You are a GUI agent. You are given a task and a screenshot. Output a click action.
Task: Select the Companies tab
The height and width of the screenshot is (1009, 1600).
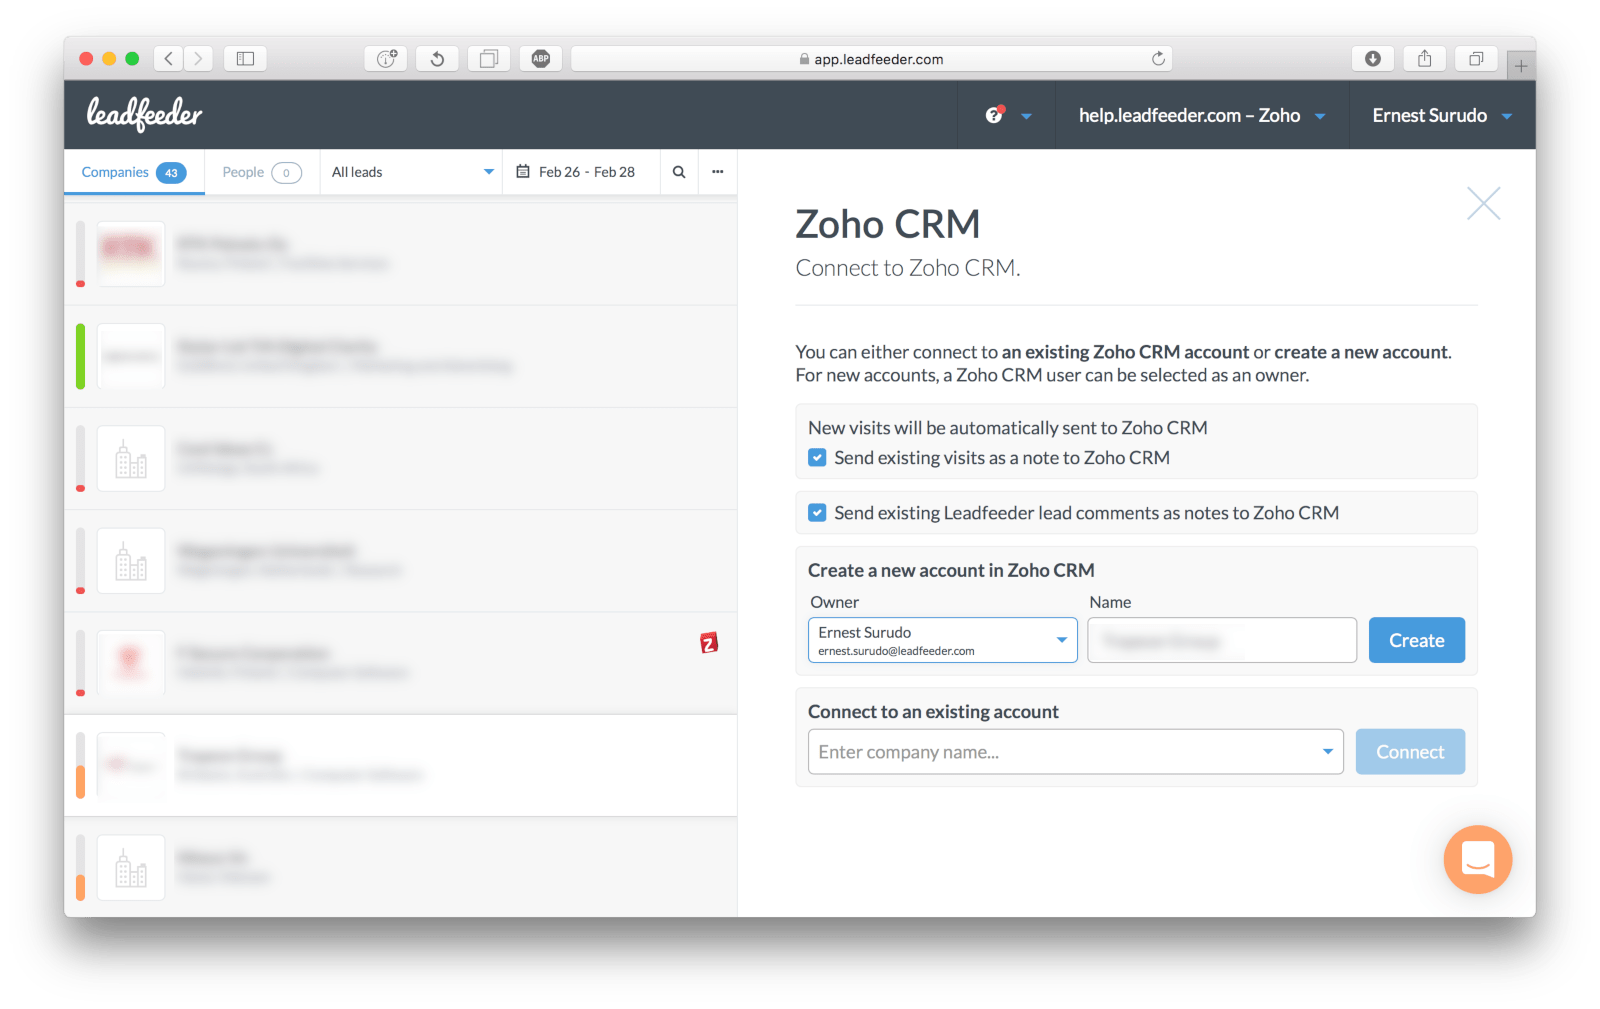[x=132, y=171]
